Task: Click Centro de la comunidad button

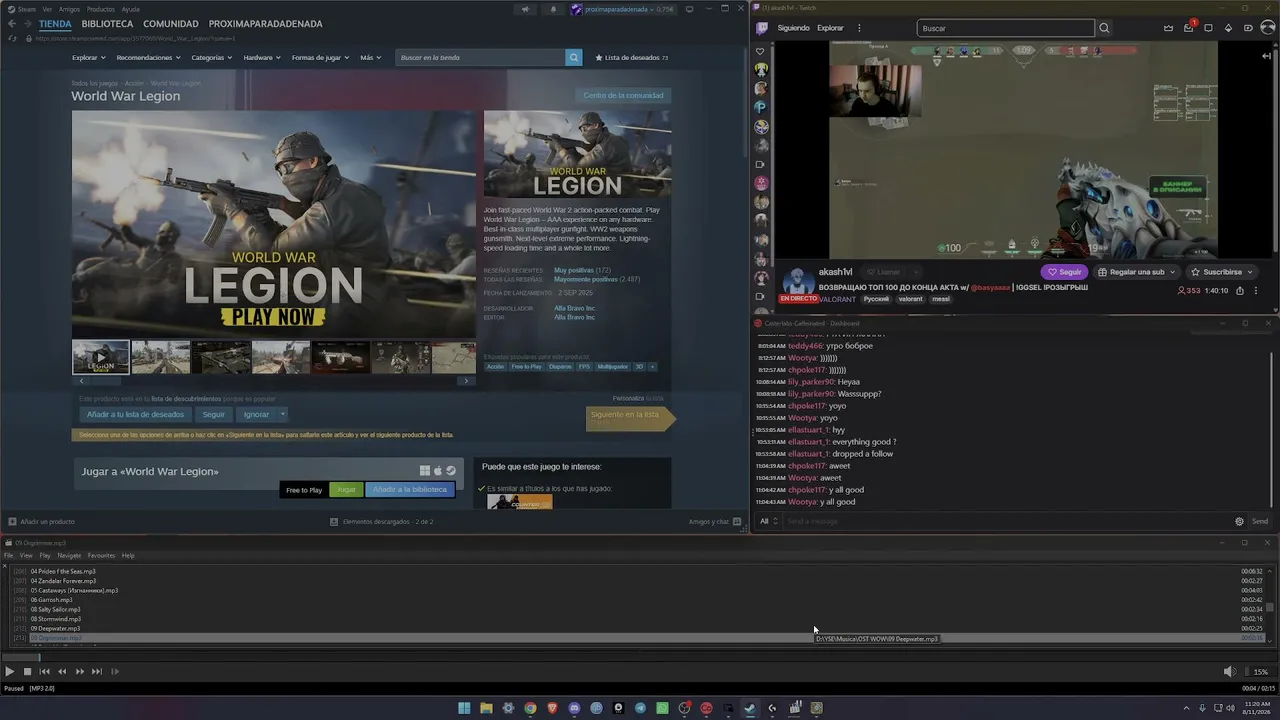Action: 623,95
